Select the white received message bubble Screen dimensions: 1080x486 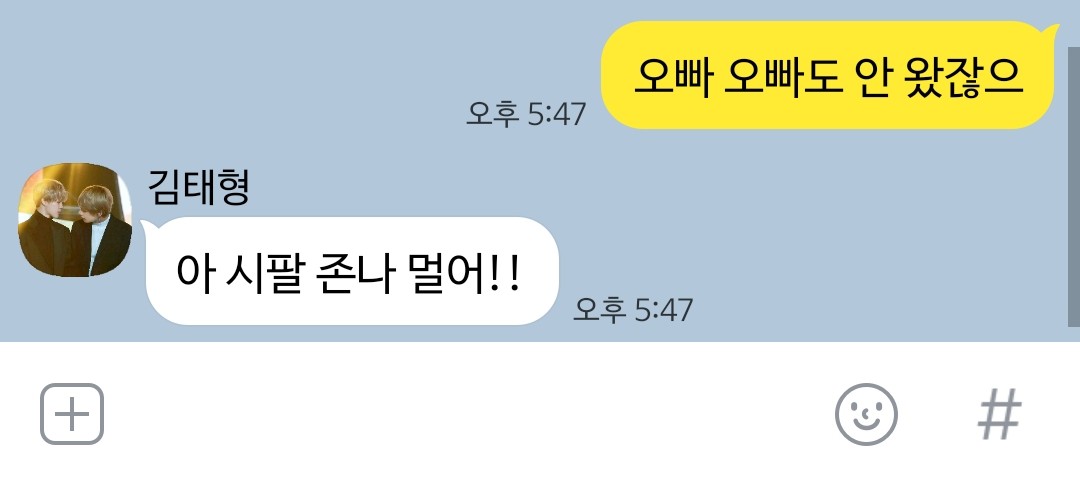pyautogui.click(x=352, y=271)
